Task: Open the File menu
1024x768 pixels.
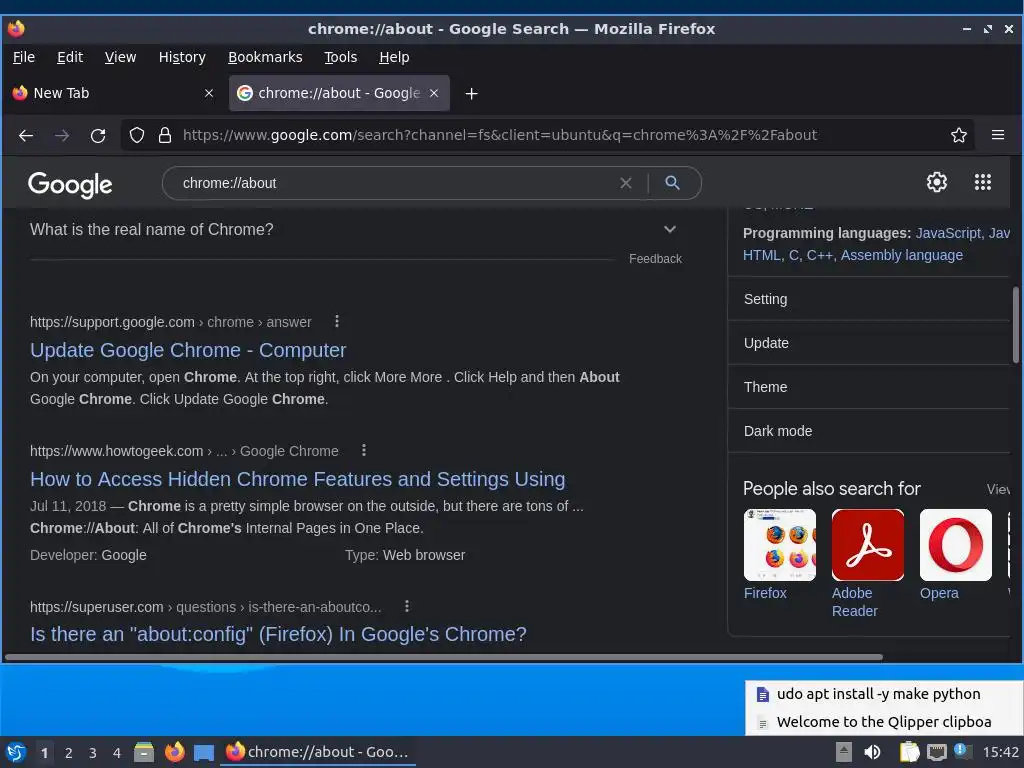Action: coord(24,57)
